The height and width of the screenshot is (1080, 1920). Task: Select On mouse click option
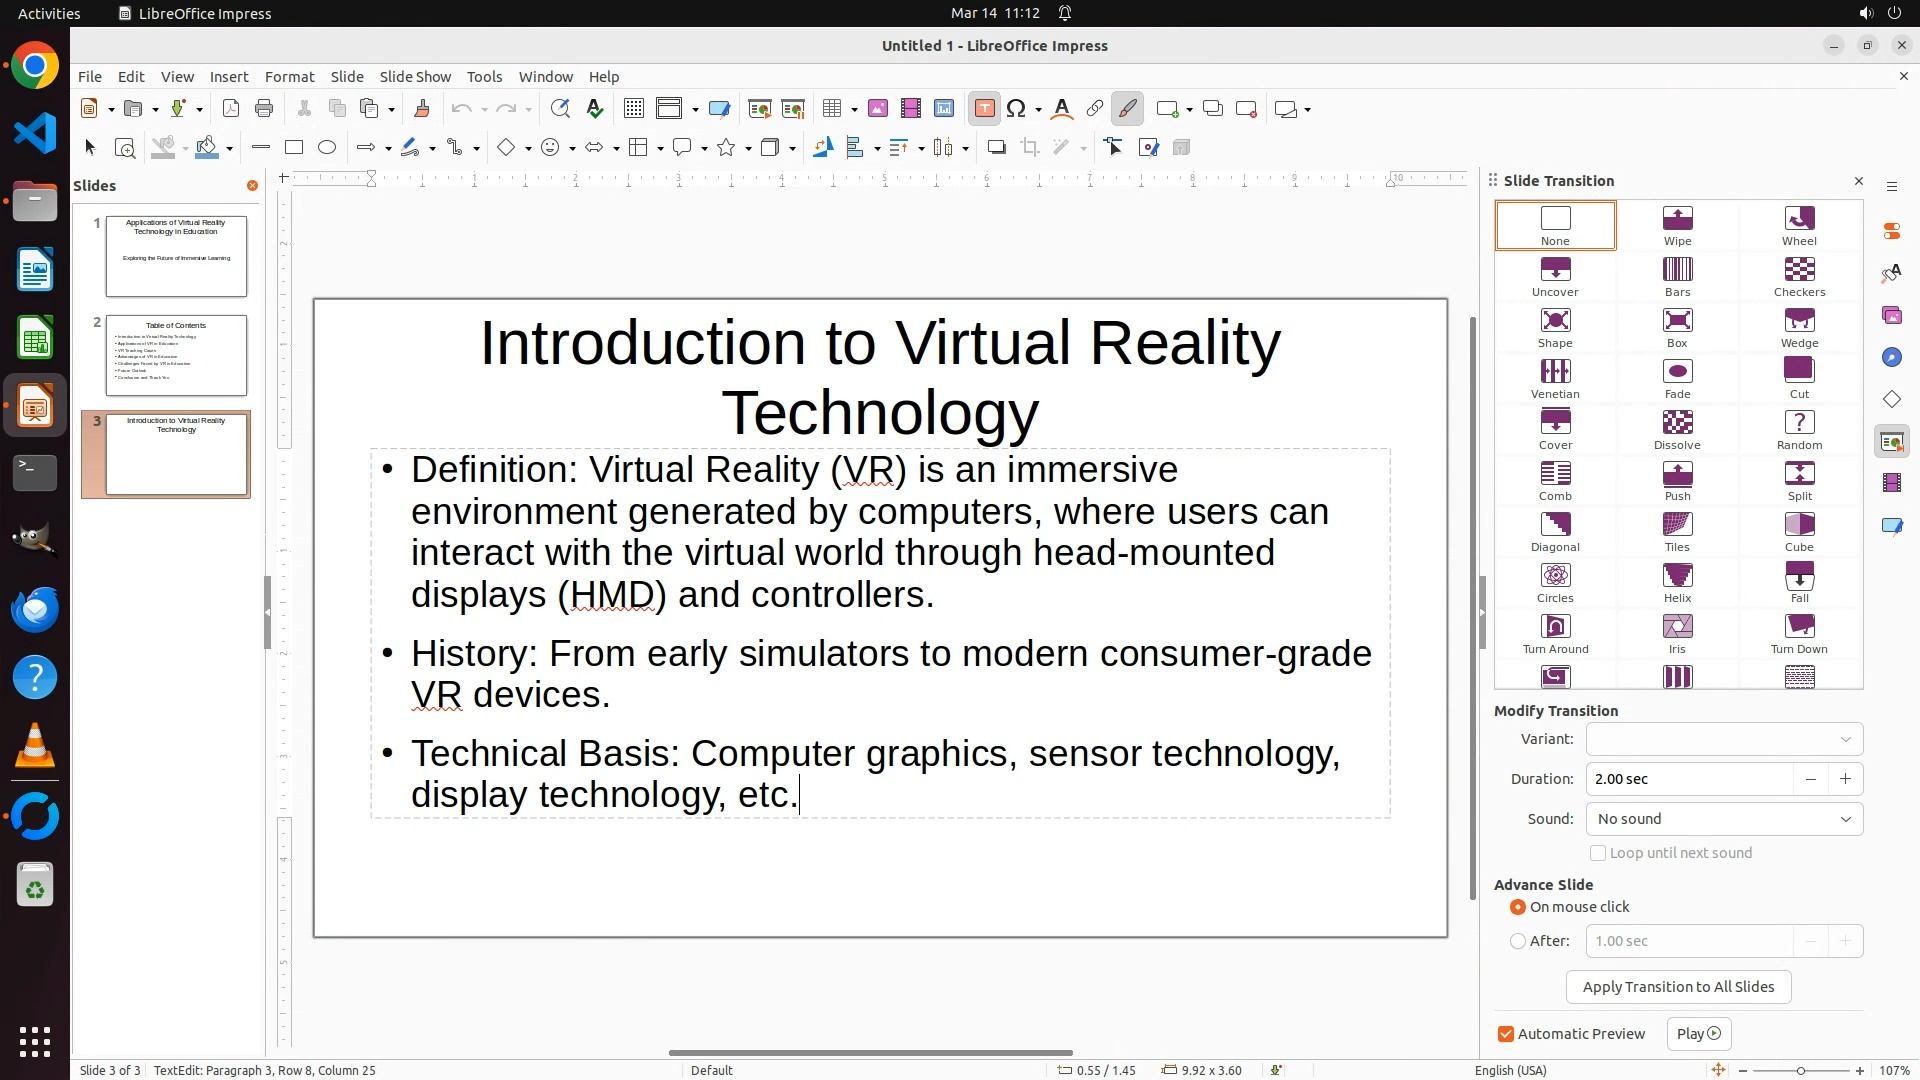tap(1518, 907)
